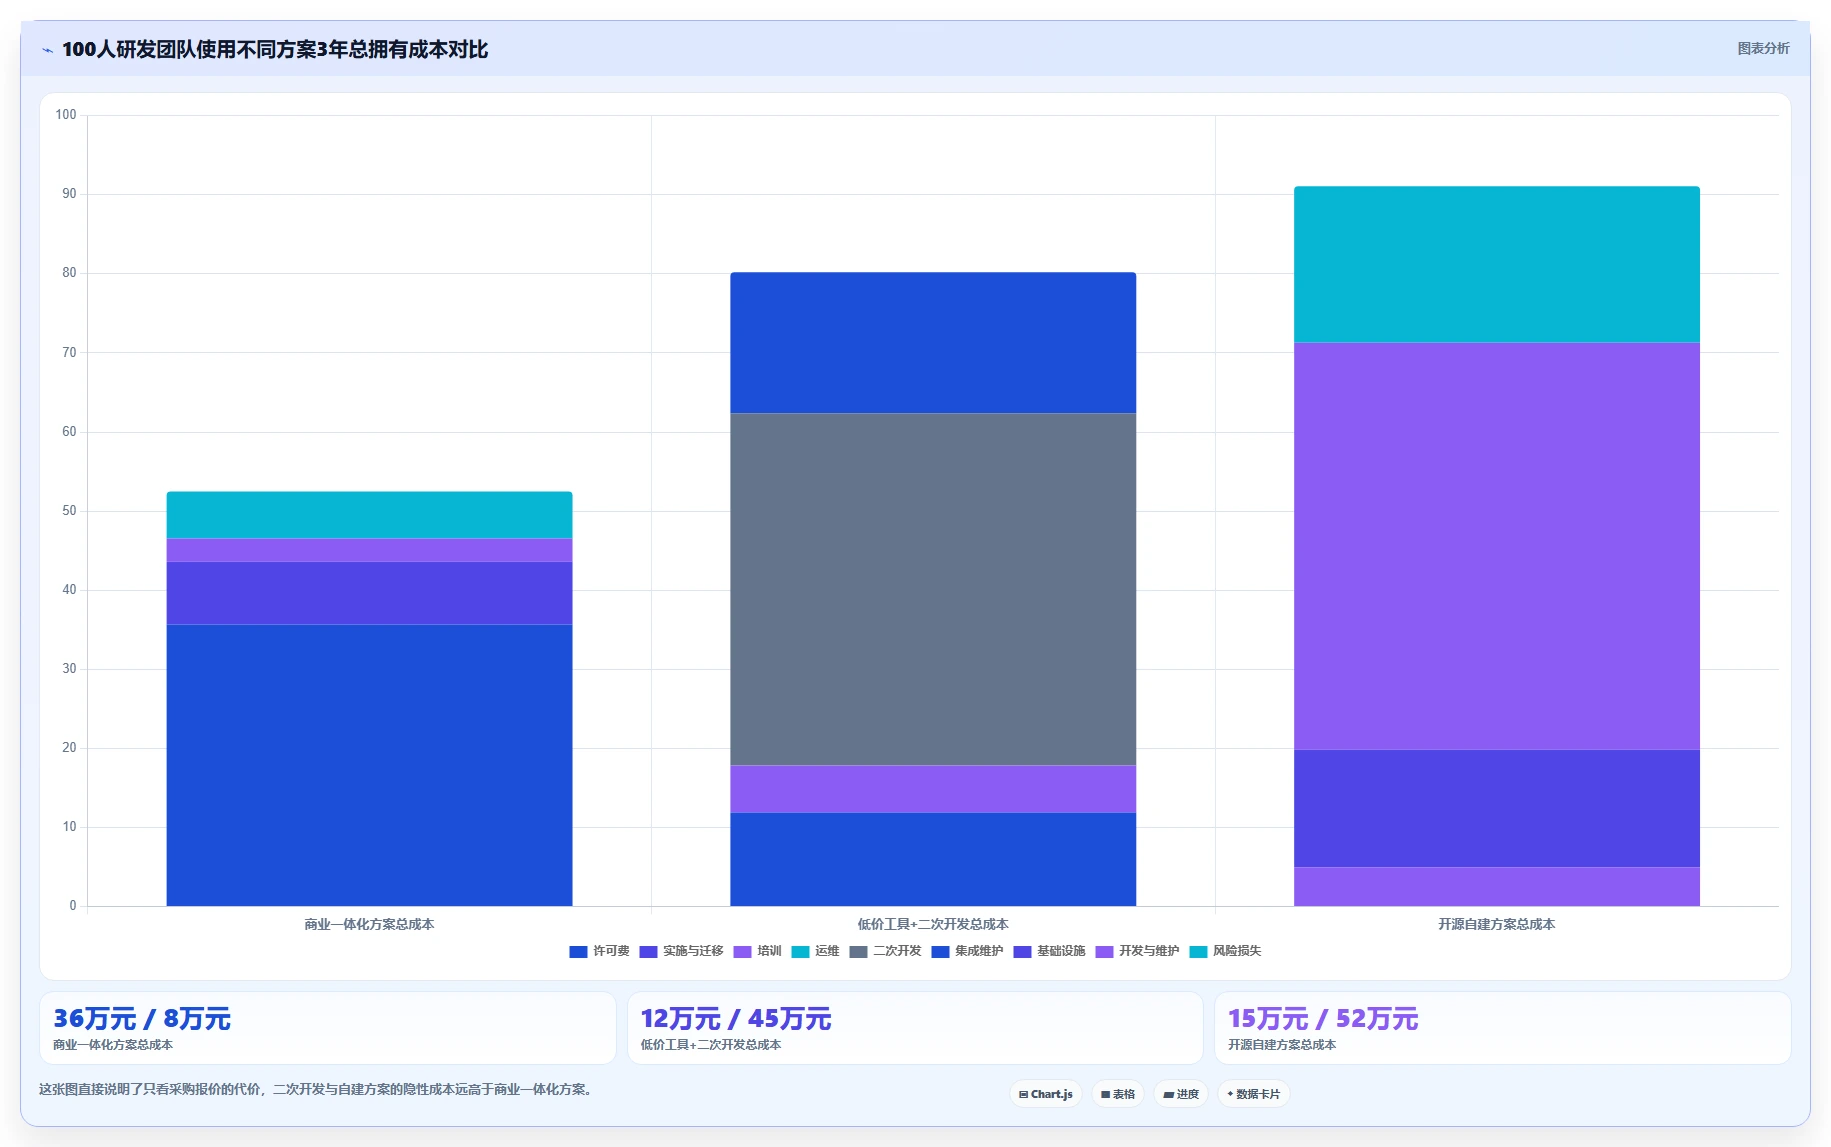
Task: Click 低价工具+二次开发总成本 caption under 12万元 card
Action: coord(711,1044)
